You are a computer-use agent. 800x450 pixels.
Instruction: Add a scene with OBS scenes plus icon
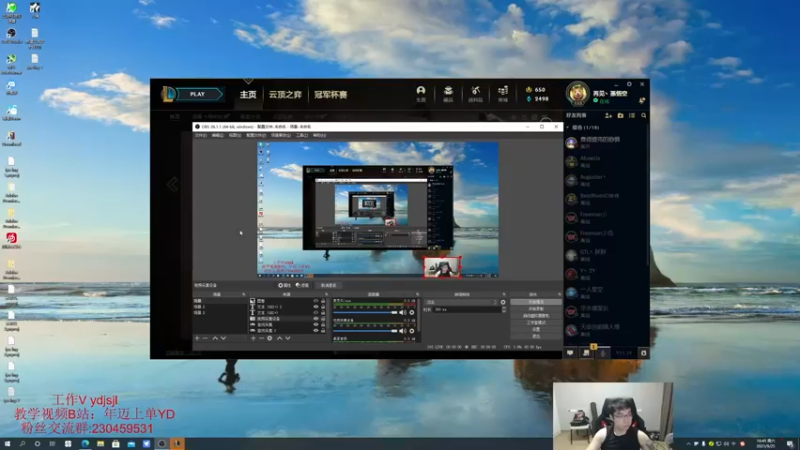(x=196, y=338)
